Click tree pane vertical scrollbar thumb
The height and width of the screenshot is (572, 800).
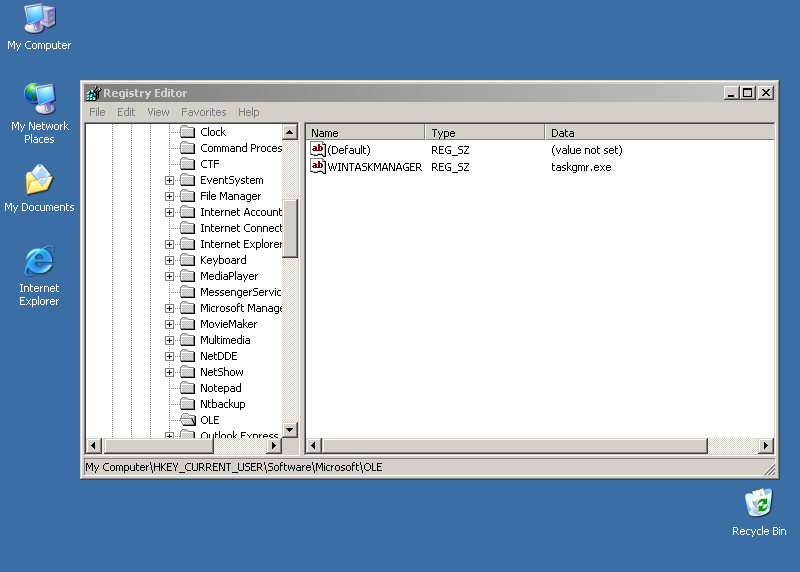290,228
